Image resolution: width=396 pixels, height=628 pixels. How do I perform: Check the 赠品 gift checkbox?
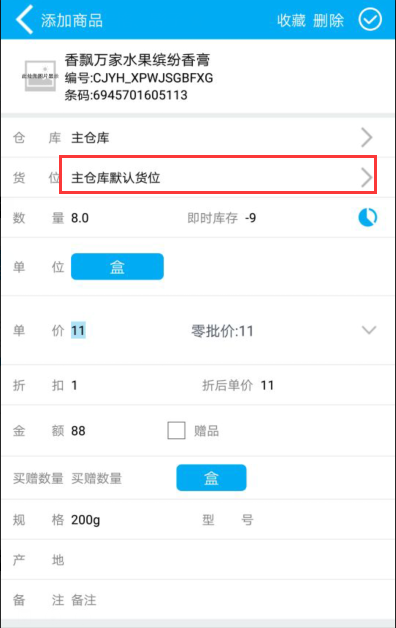176,431
